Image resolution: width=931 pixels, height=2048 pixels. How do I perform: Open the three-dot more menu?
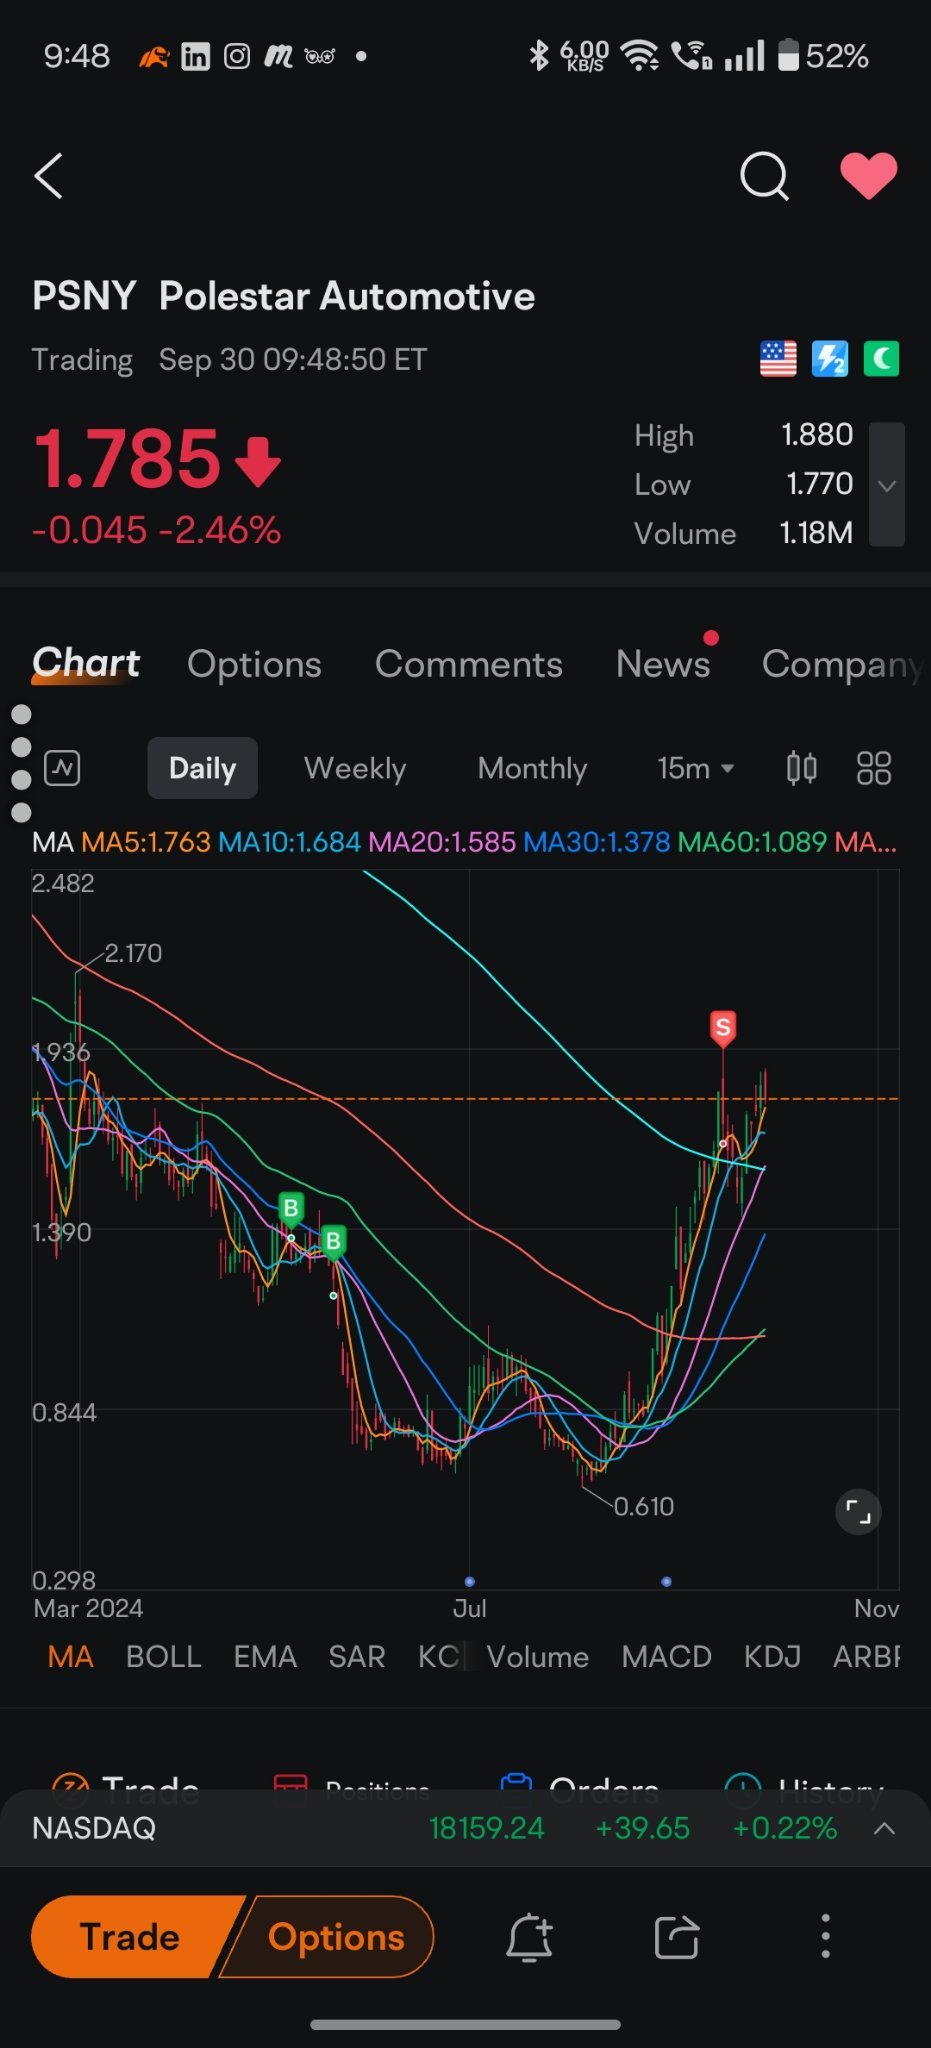tap(825, 1937)
